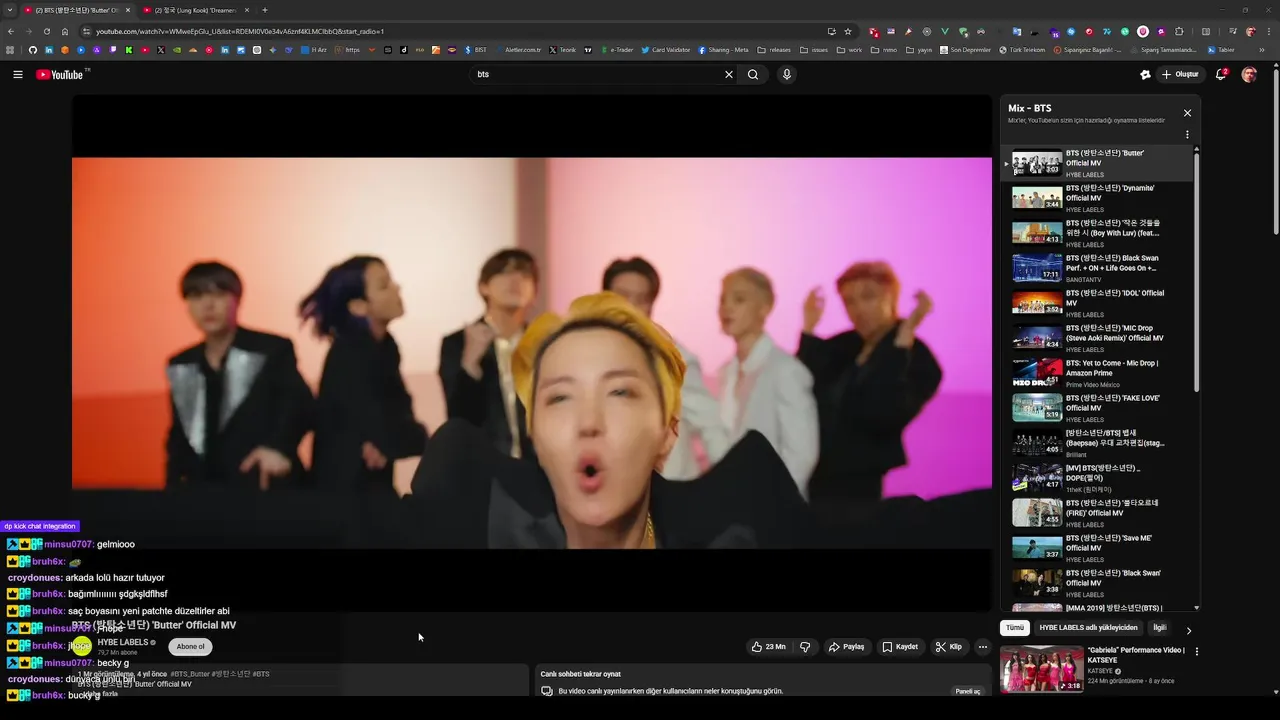
Task: Open Mix playlist three-dot options
Action: tap(1187, 134)
